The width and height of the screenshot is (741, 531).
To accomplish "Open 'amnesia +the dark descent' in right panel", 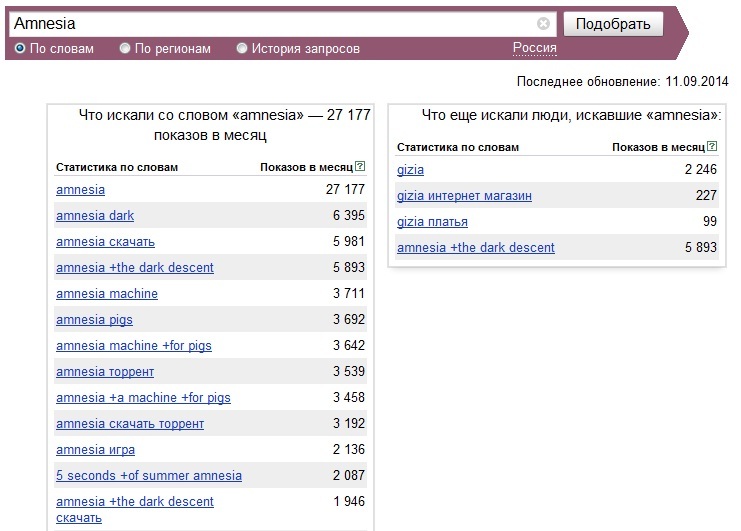I will click(x=475, y=248).
